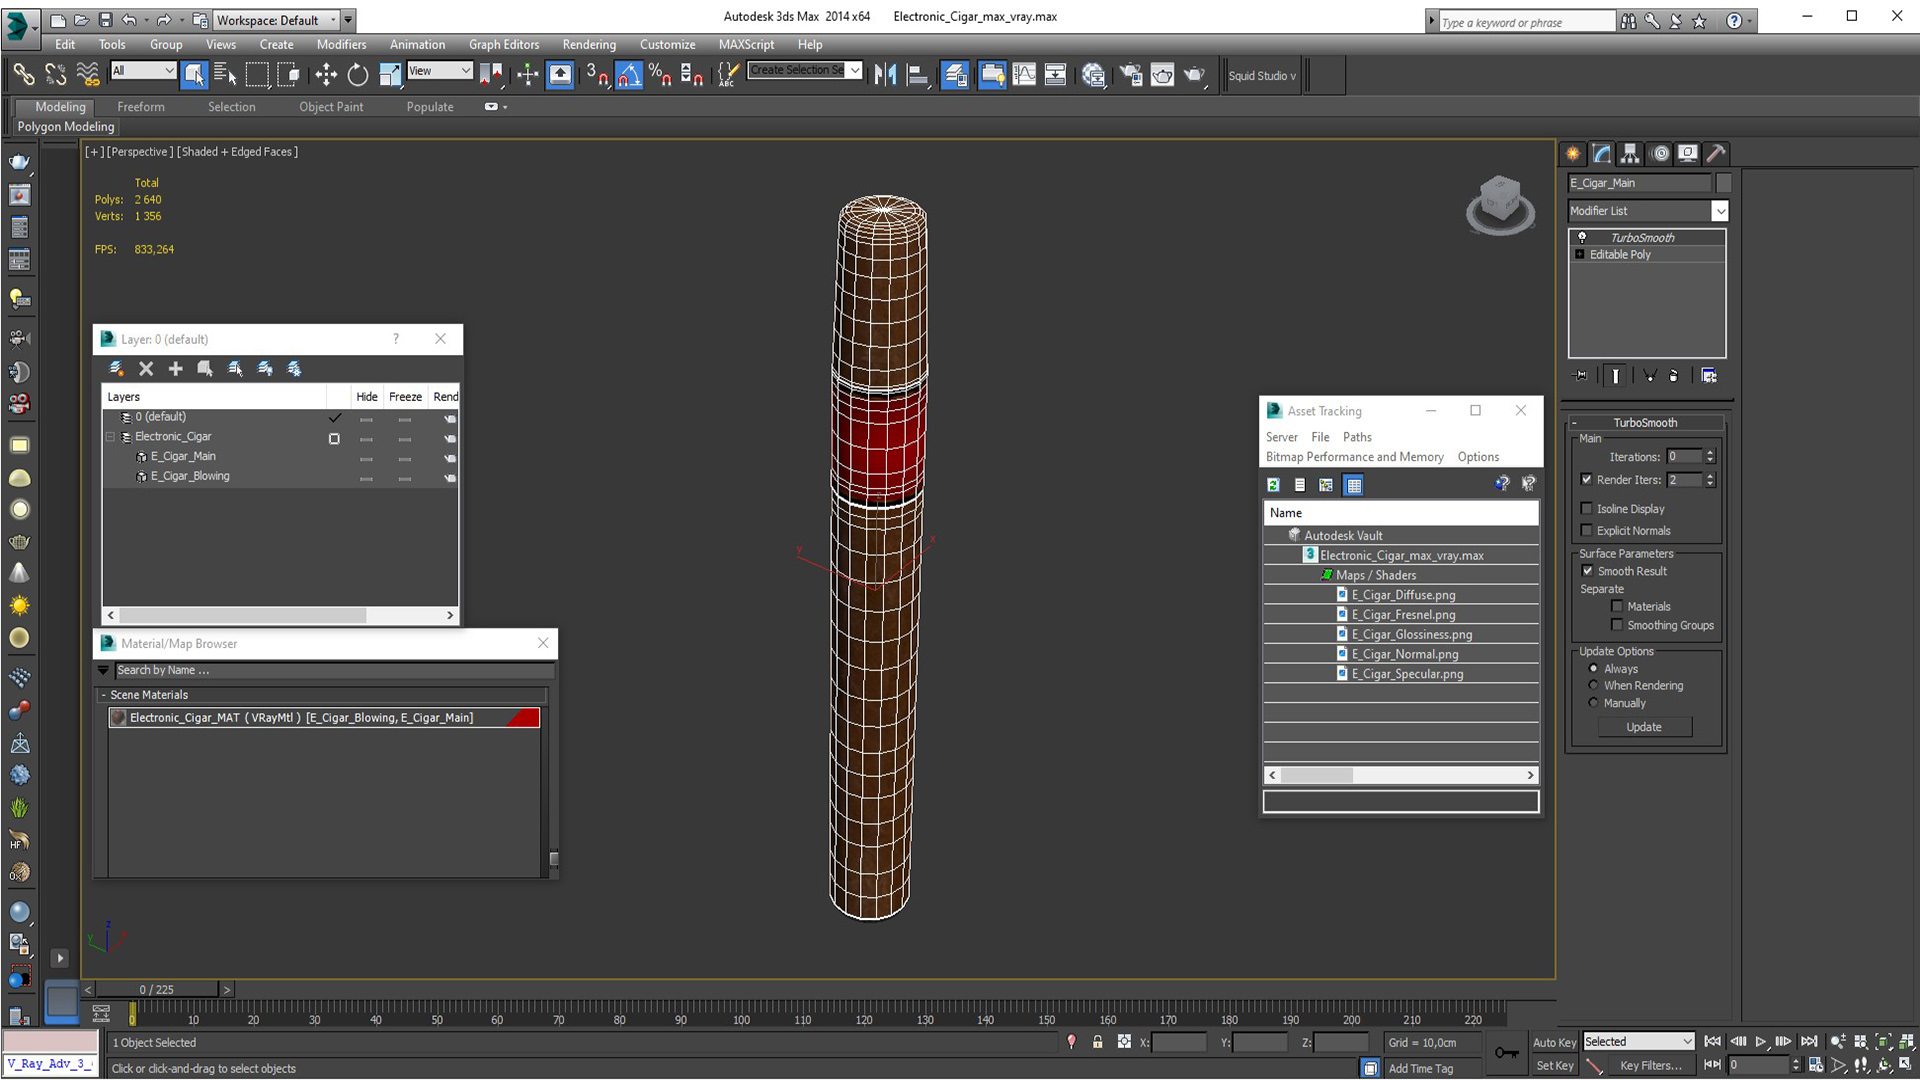Open the Material Editor icon
This screenshot has width=1920, height=1080.
click(1094, 75)
